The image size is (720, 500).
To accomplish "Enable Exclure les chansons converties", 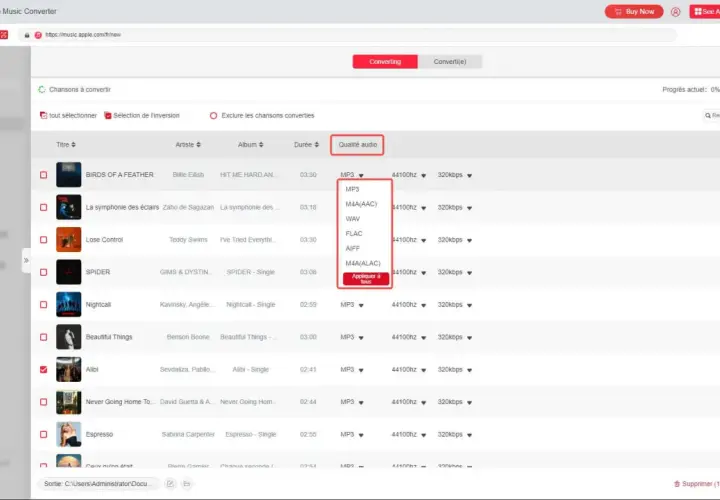I will tap(214, 116).
